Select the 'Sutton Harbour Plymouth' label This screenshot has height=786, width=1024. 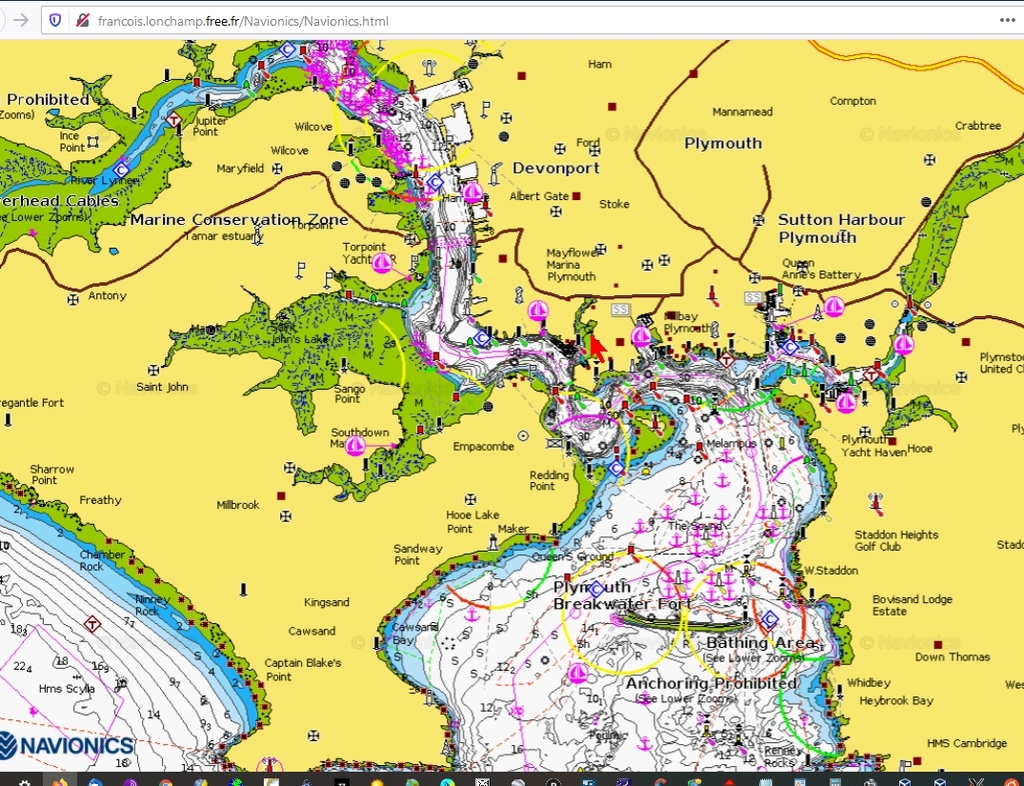coord(842,228)
